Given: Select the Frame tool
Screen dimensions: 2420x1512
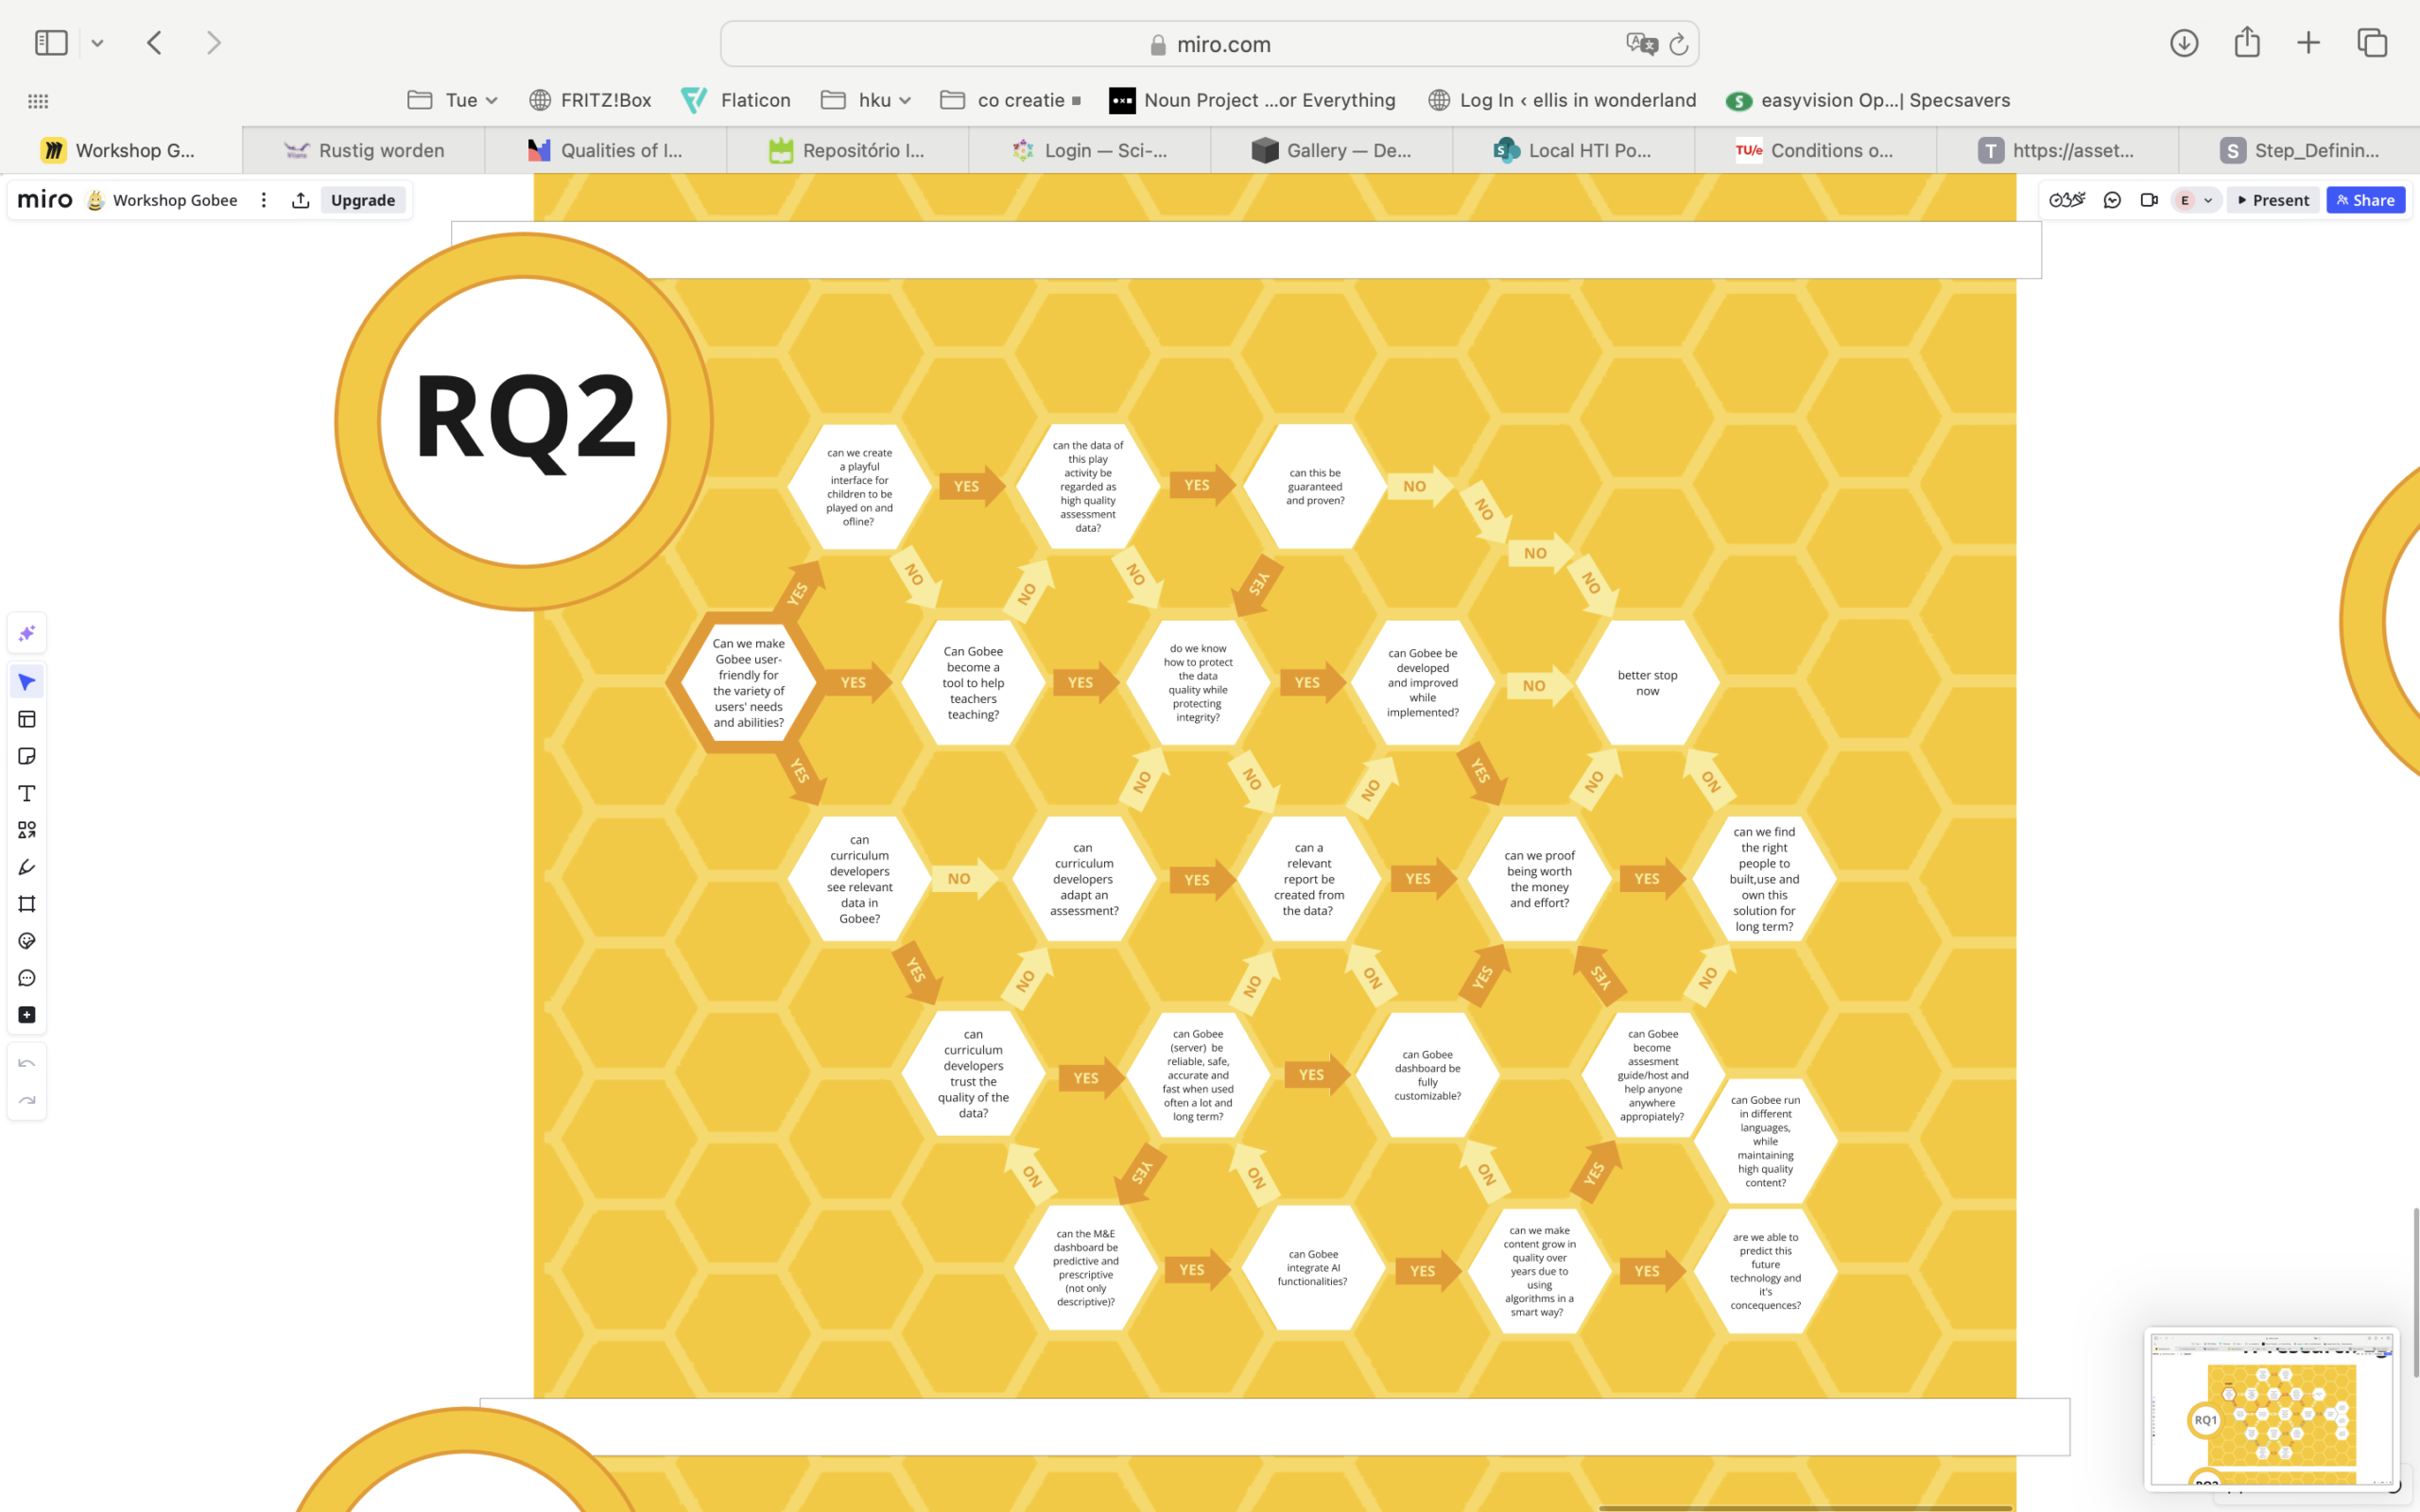Looking at the screenshot, I should [x=27, y=904].
